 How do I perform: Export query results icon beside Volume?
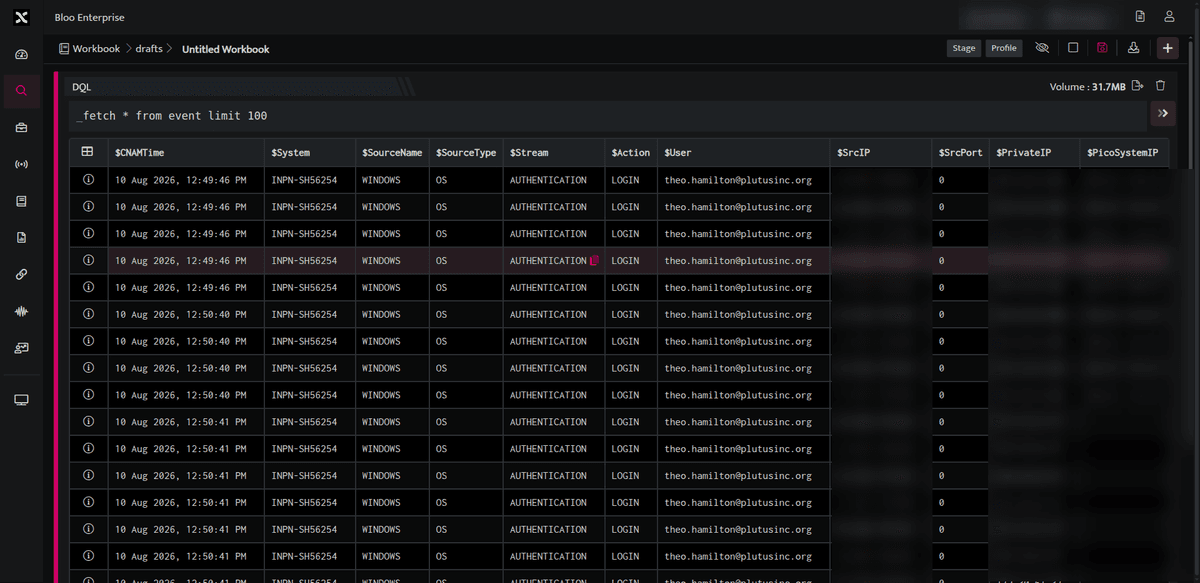click(x=1137, y=87)
